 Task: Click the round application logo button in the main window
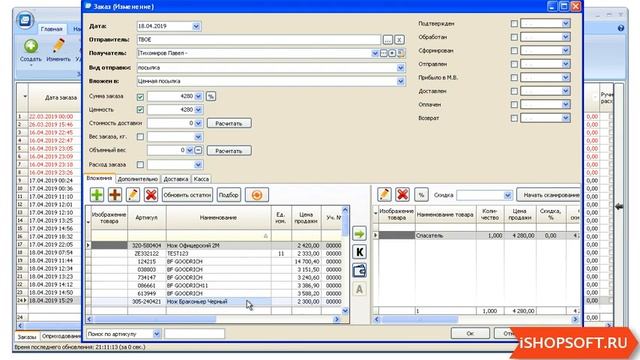click(25, 20)
